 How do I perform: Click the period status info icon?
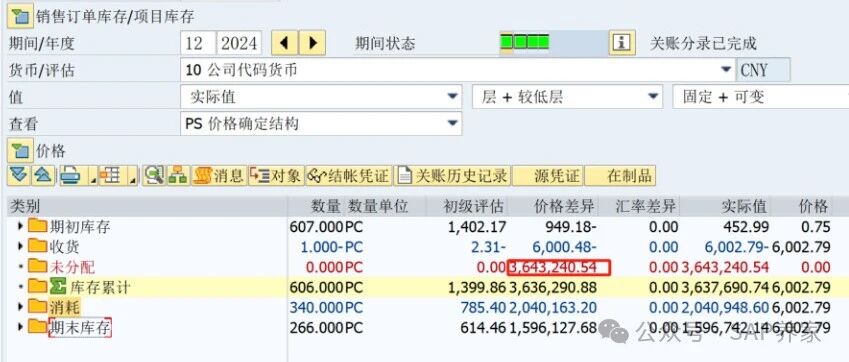coord(622,43)
